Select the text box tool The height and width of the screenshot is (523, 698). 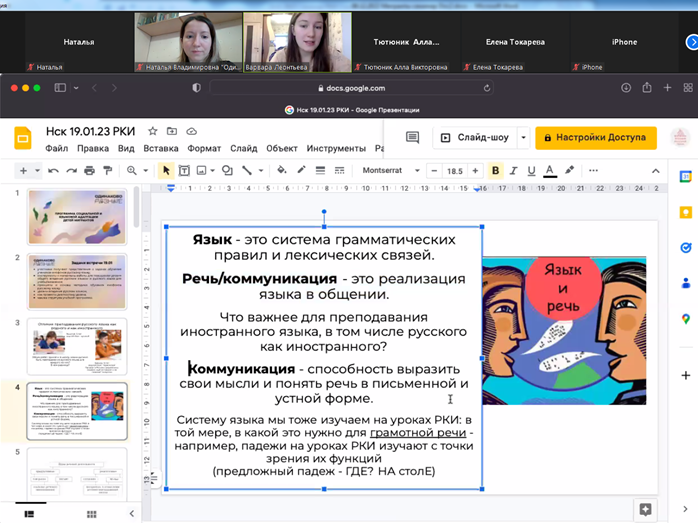click(185, 171)
